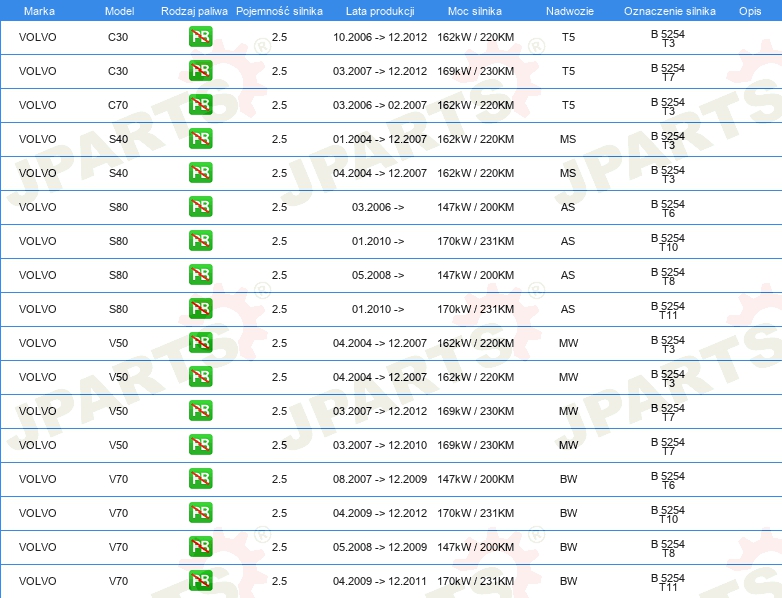Click the Opis column header
782x598 pixels.
click(x=750, y=11)
